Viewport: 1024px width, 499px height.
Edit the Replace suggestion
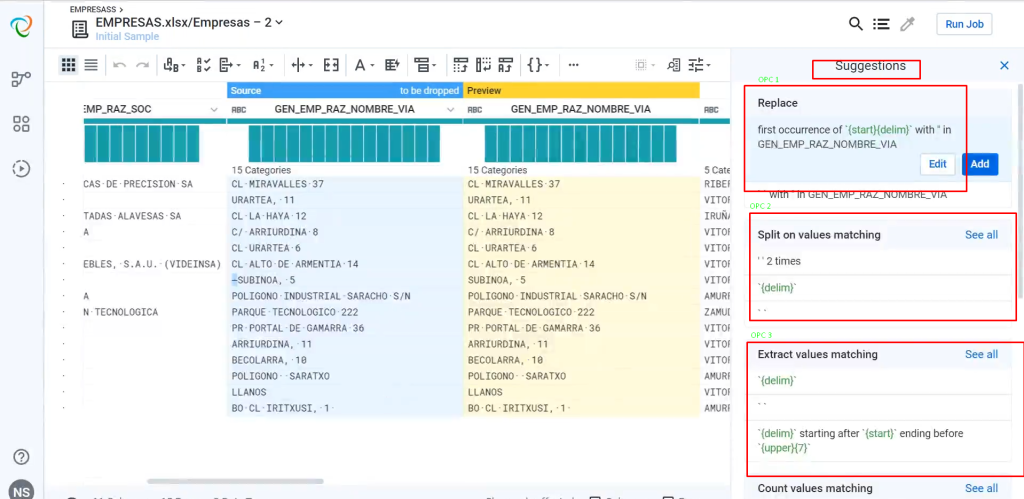[937, 164]
